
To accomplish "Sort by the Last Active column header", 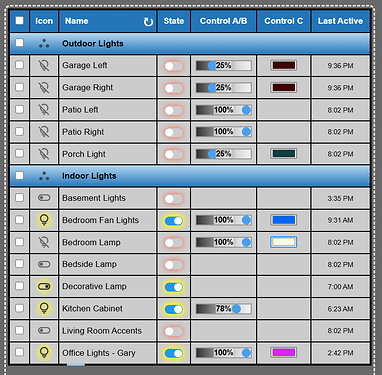I will 340,21.
